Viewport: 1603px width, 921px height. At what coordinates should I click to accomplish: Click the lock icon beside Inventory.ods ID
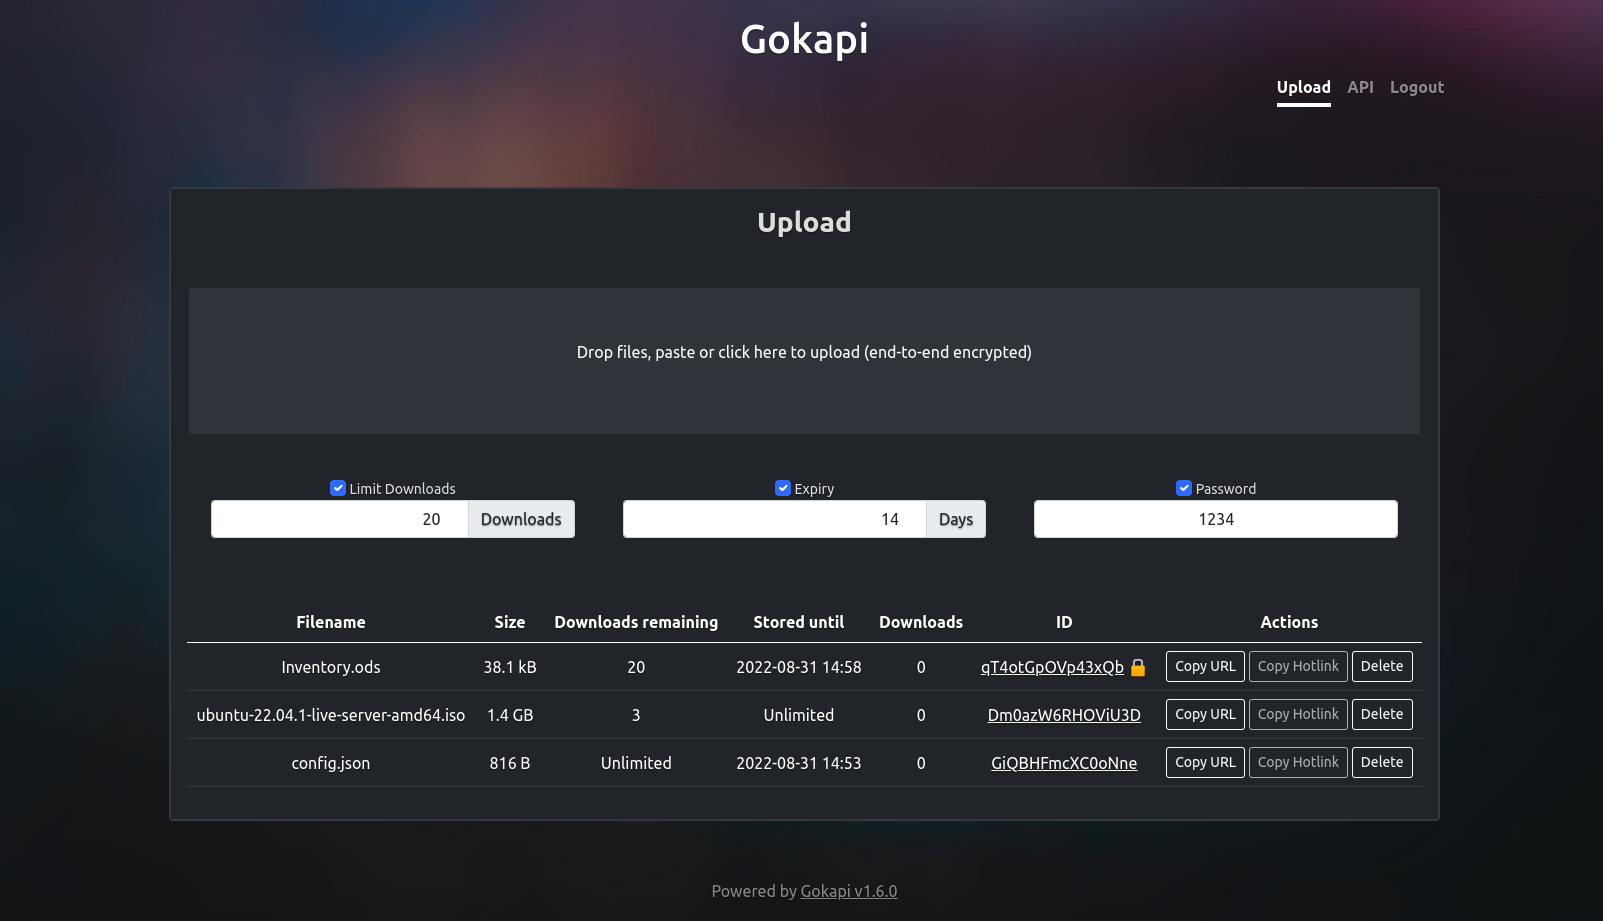coord(1138,667)
